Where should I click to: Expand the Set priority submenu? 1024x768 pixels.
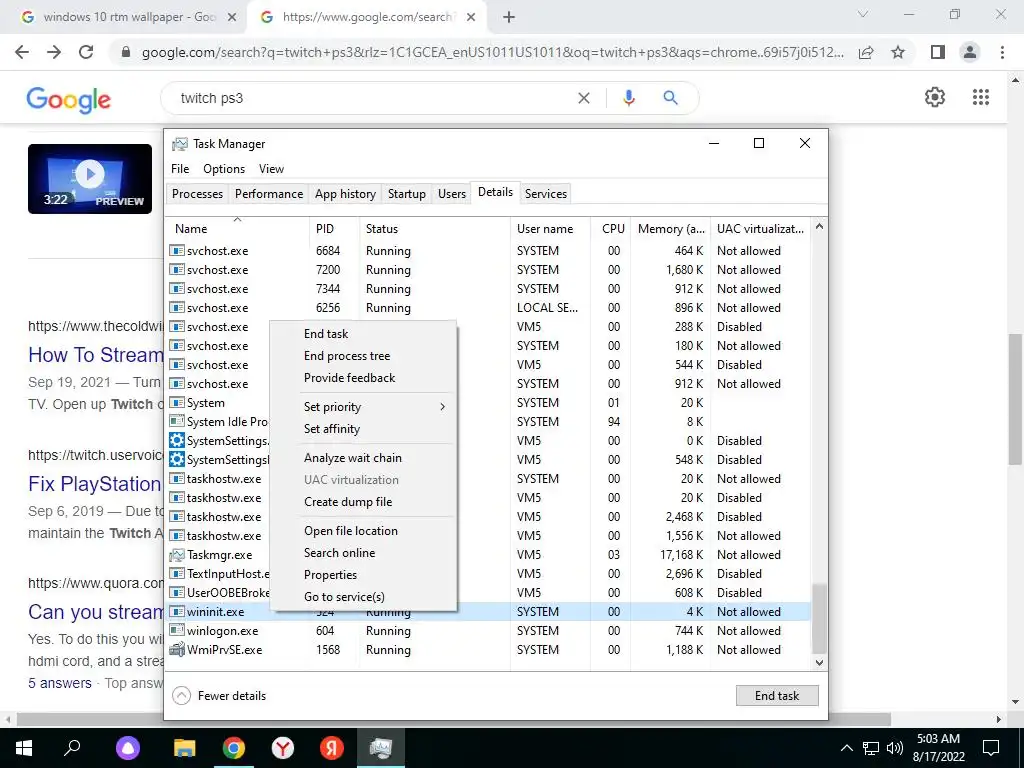click(374, 407)
